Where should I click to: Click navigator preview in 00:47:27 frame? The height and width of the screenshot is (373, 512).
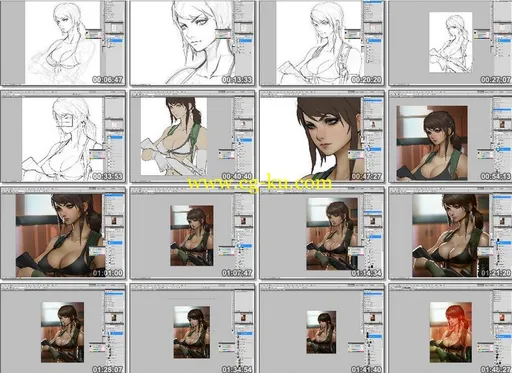click(374, 124)
